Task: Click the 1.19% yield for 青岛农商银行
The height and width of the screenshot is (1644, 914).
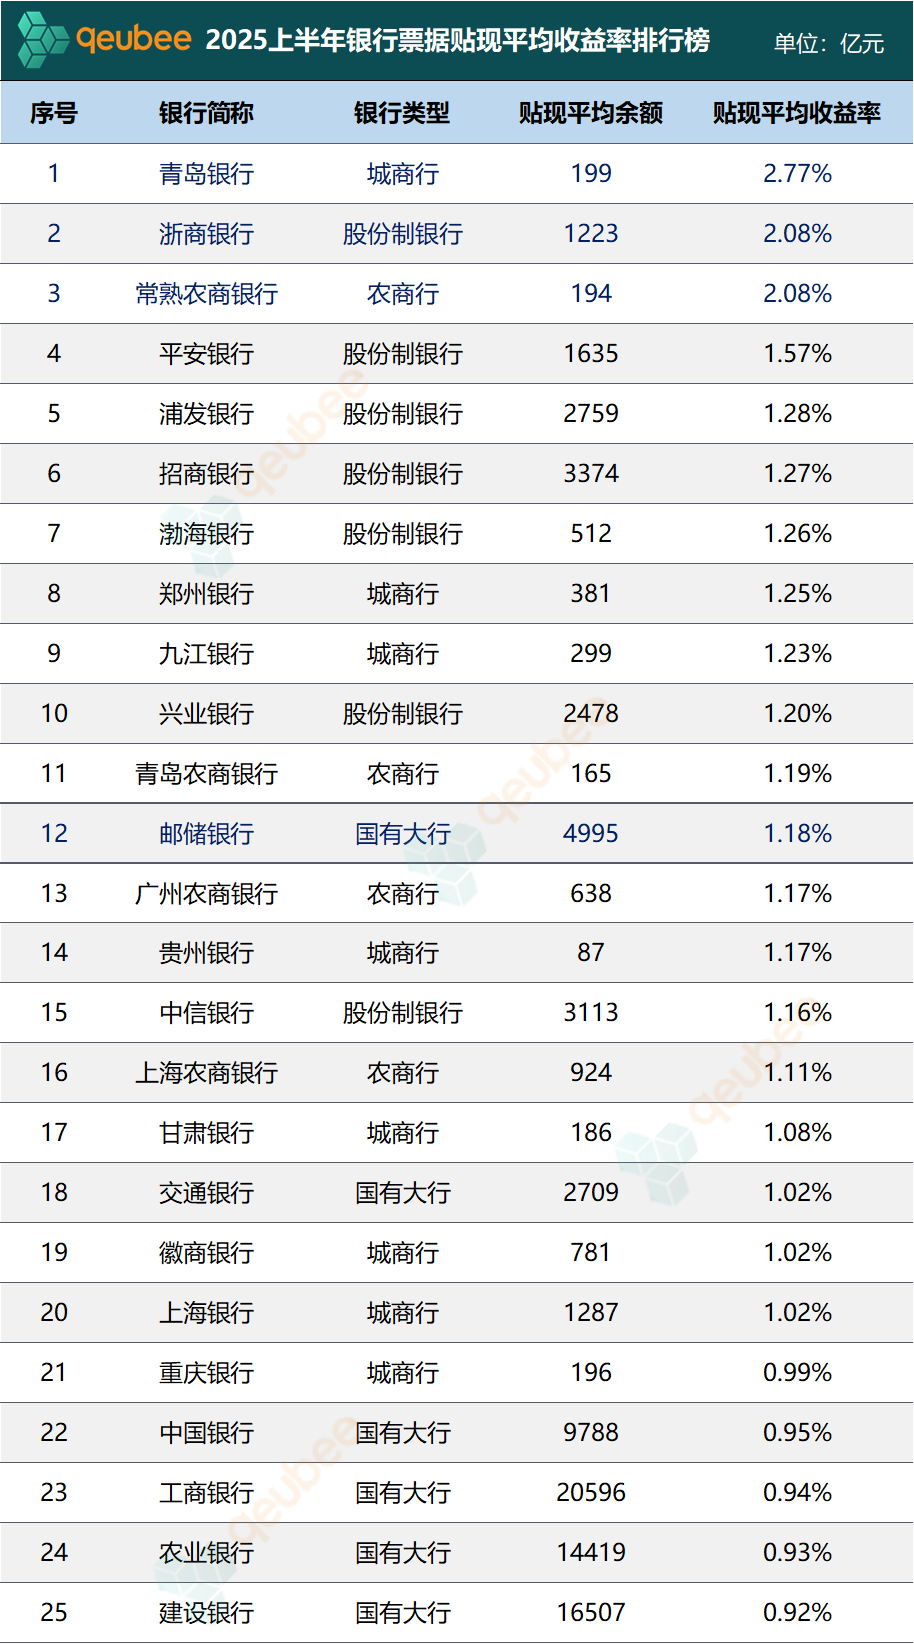Action: coord(797,774)
